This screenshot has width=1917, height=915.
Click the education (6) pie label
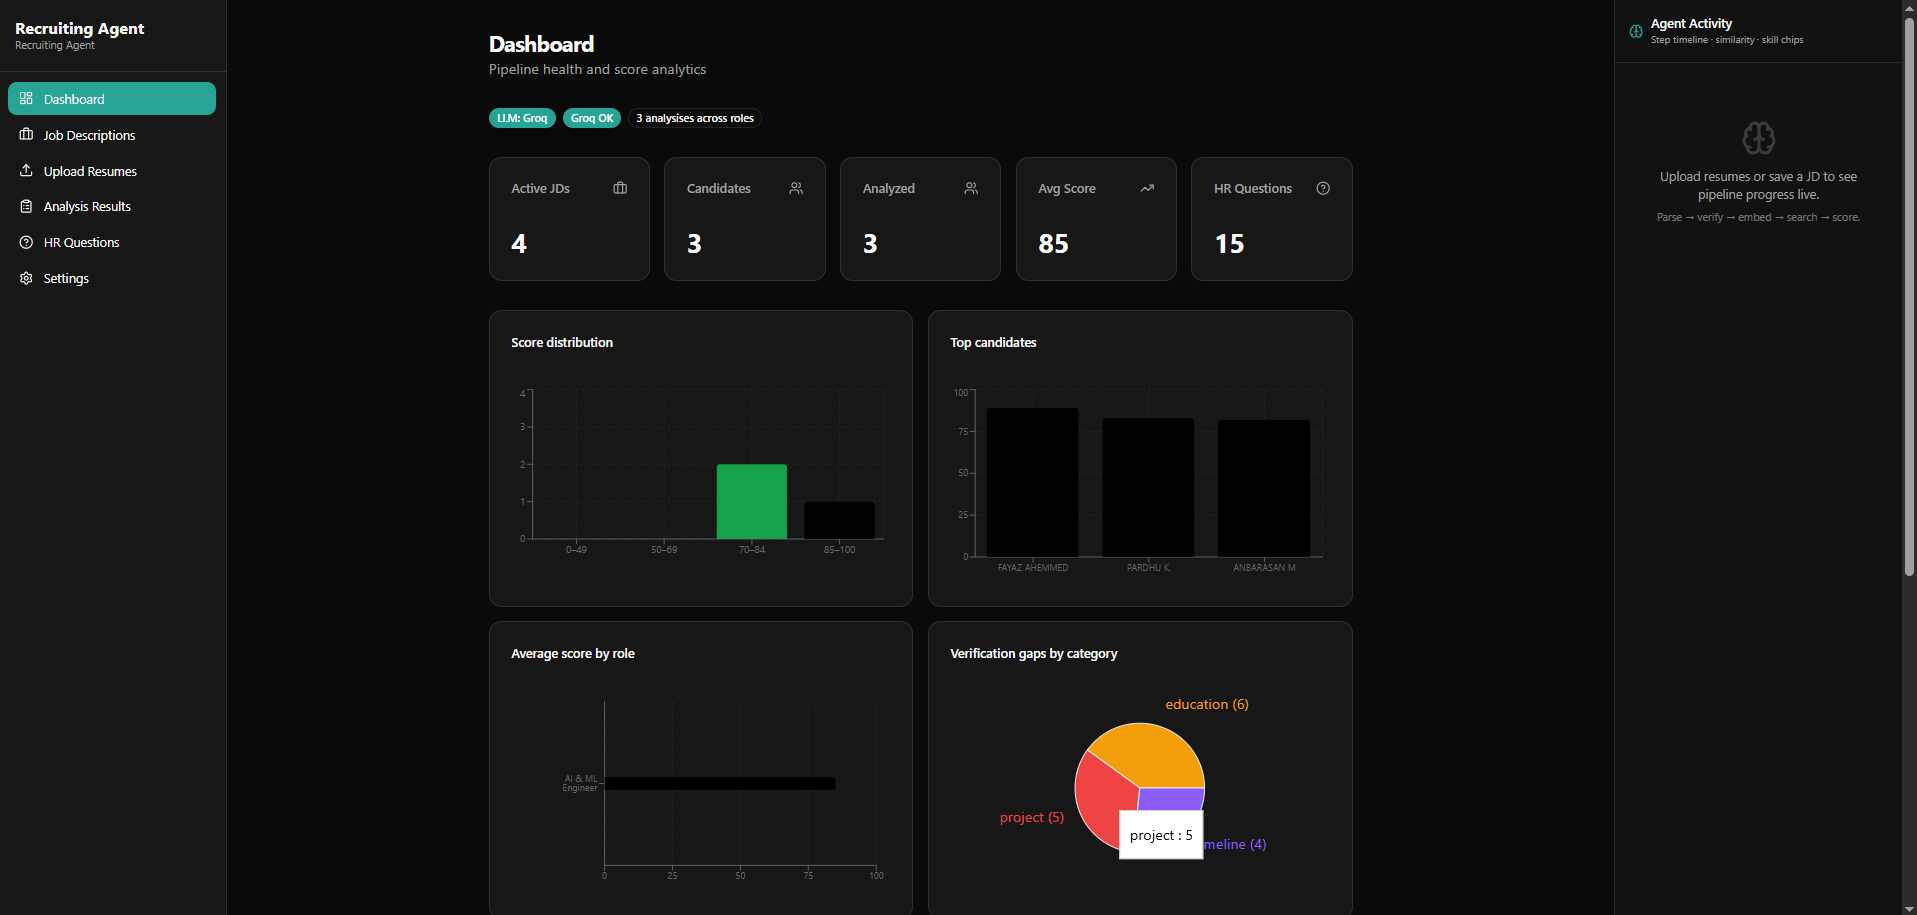pyautogui.click(x=1207, y=704)
